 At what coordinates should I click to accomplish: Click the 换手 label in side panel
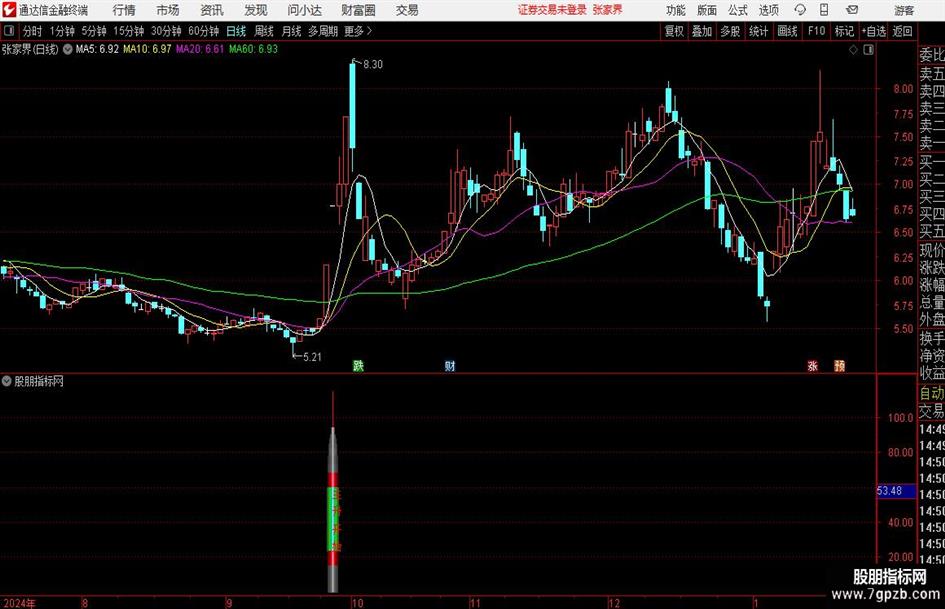[932, 338]
